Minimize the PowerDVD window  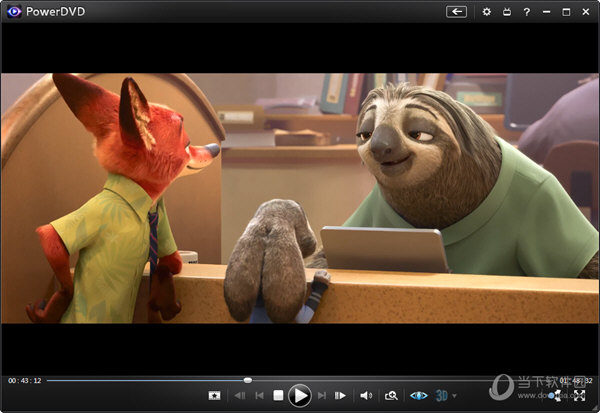[546, 12]
